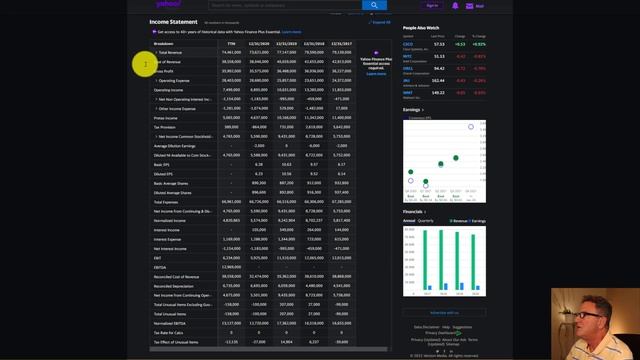Click the Normalized EBITDA row label
This screenshot has width=640, height=360.
point(169,323)
